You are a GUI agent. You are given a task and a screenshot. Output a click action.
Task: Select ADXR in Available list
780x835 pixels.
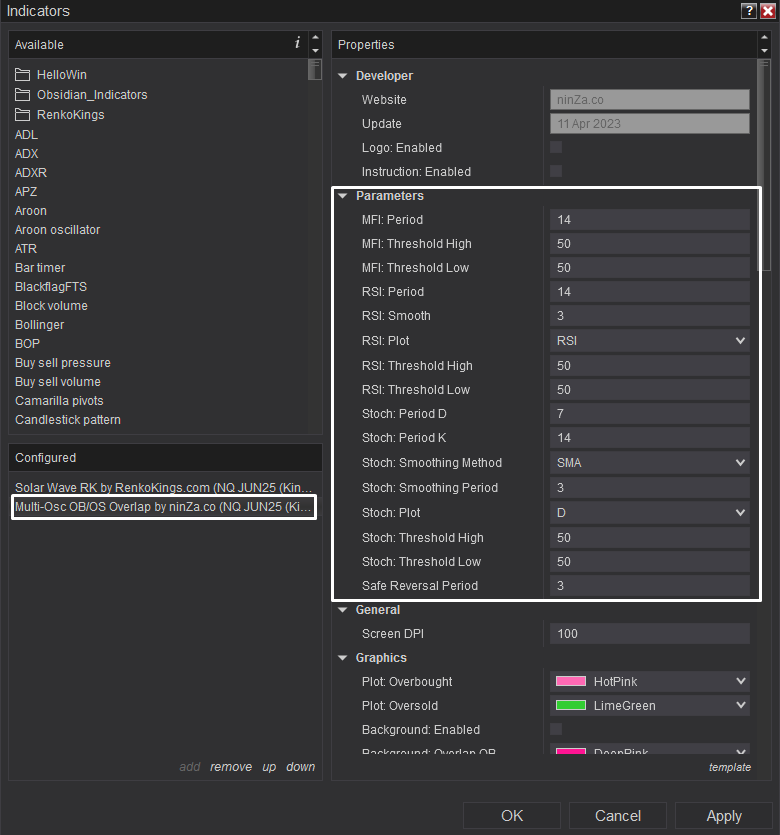pos(31,173)
